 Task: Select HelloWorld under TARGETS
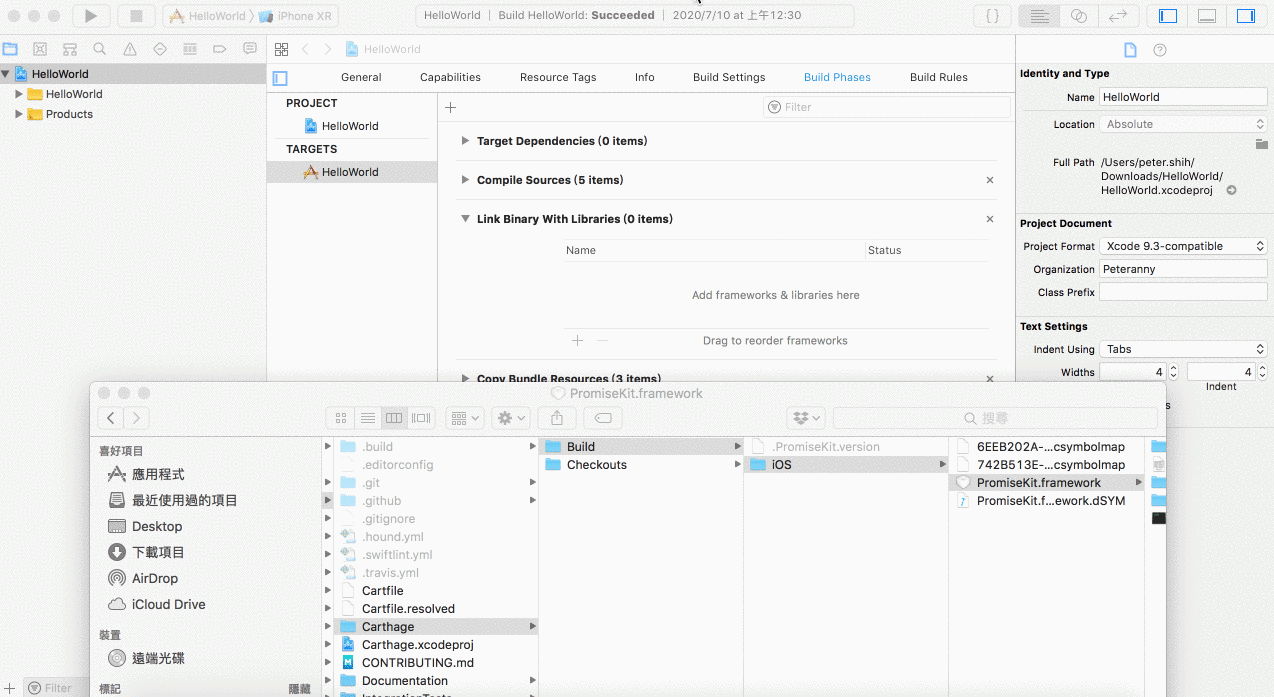click(352, 172)
